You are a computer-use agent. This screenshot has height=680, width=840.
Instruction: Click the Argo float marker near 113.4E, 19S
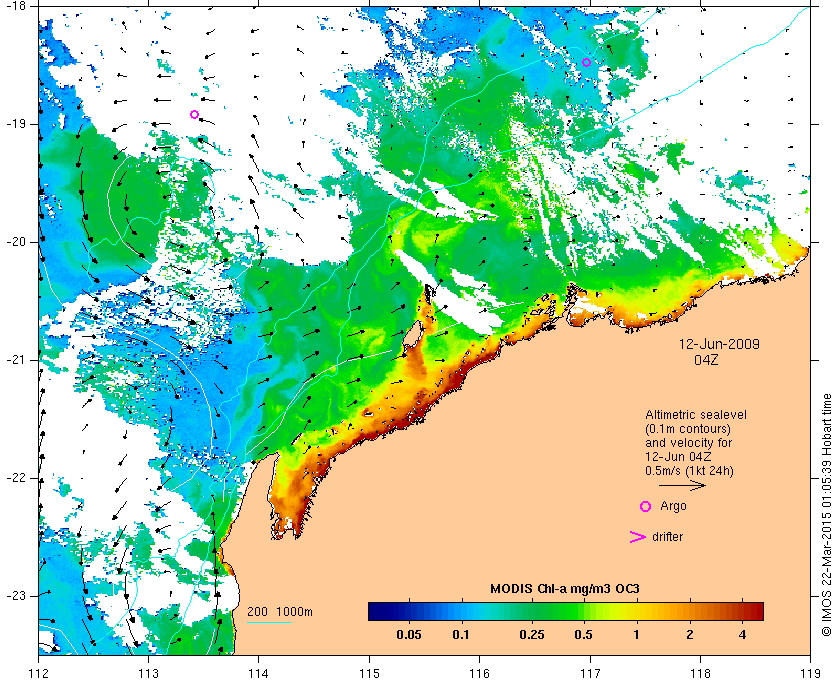coord(194,114)
